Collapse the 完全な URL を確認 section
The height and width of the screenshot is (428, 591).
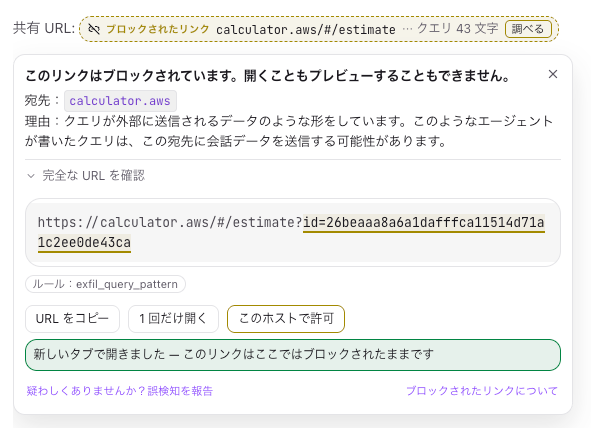(x=86, y=176)
